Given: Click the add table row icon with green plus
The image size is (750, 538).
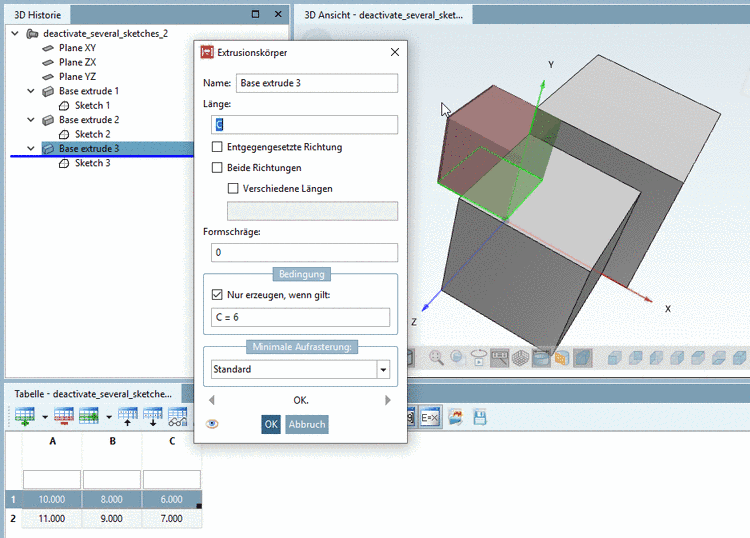Looking at the screenshot, I should point(24,417).
